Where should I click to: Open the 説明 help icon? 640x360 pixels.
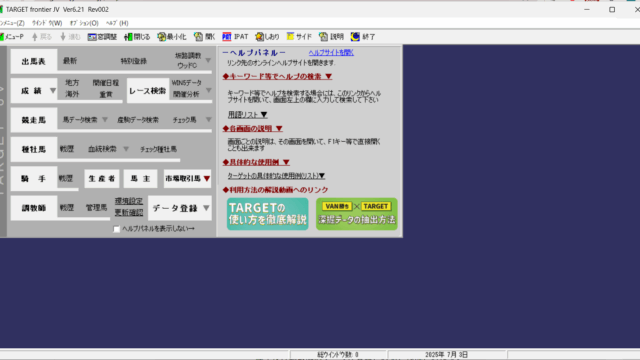point(331,37)
